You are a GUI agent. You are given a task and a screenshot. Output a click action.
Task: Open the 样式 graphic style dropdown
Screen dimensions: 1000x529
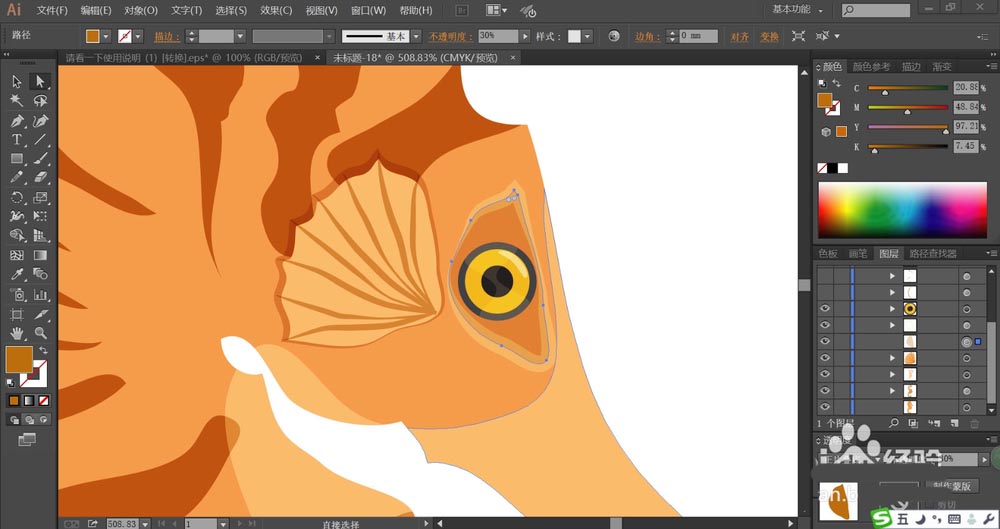[587, 36]
